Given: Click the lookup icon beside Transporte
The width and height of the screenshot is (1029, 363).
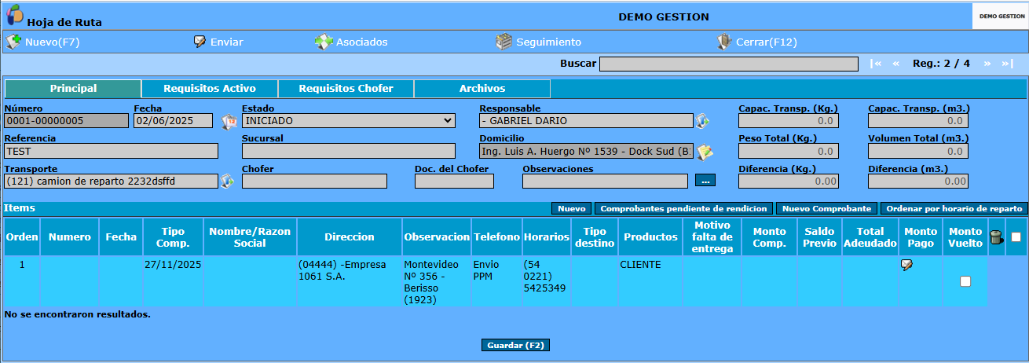Looking at the screenshot, I should coord(227,182).
